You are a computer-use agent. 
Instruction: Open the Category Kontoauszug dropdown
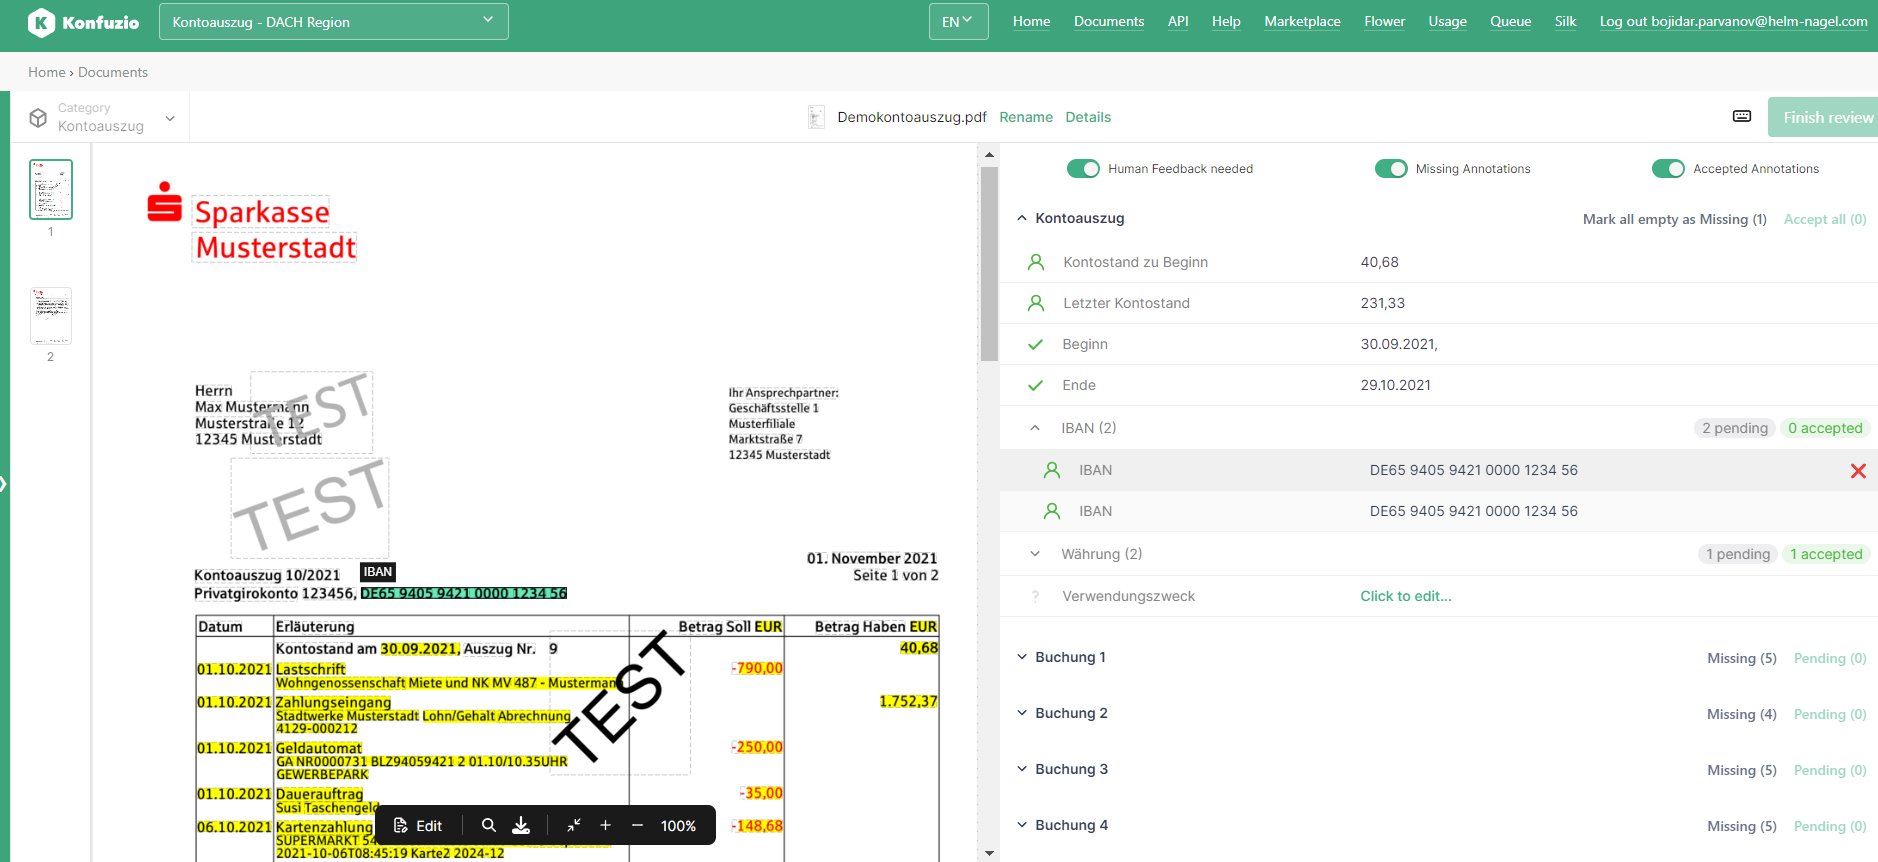point(100,117)
